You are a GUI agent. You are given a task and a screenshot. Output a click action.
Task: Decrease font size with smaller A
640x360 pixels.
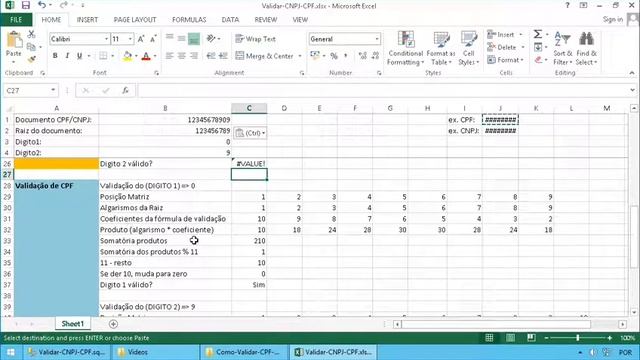(153, 39)
